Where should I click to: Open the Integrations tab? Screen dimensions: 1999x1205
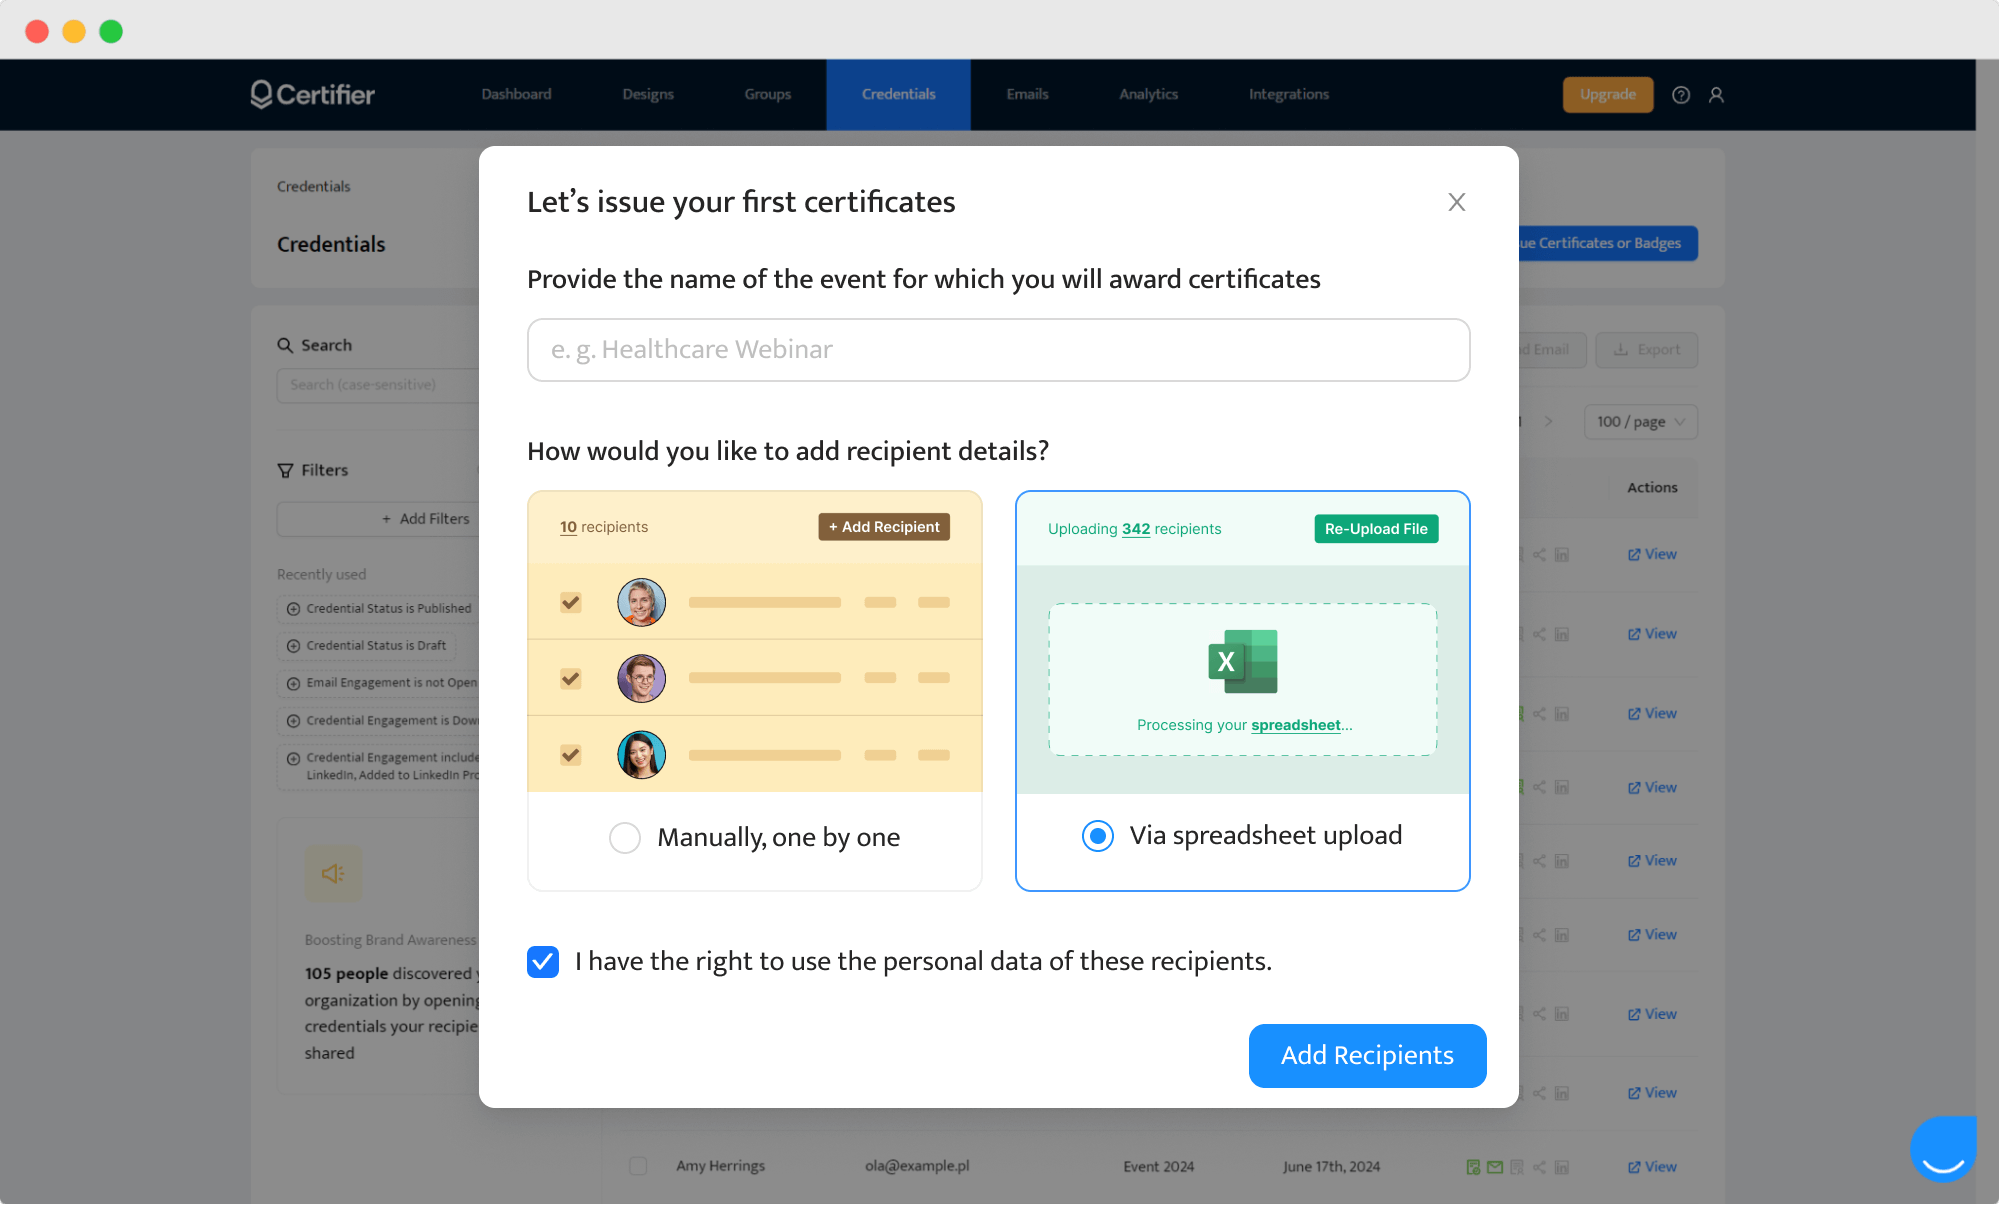tap(1289, 94)
